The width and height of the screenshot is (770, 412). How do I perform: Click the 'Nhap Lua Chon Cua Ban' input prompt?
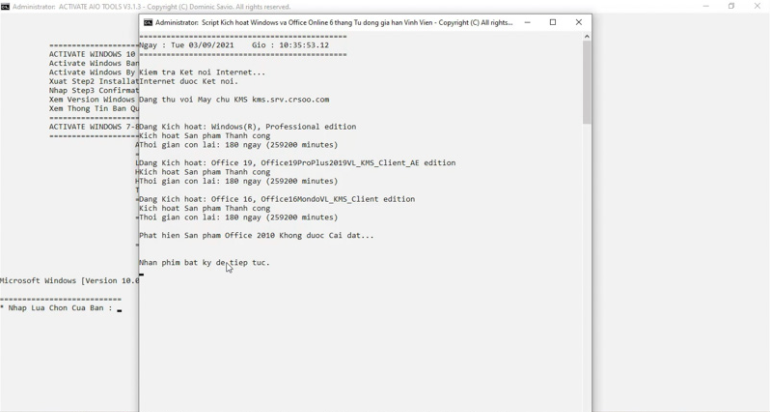(55, 308)
